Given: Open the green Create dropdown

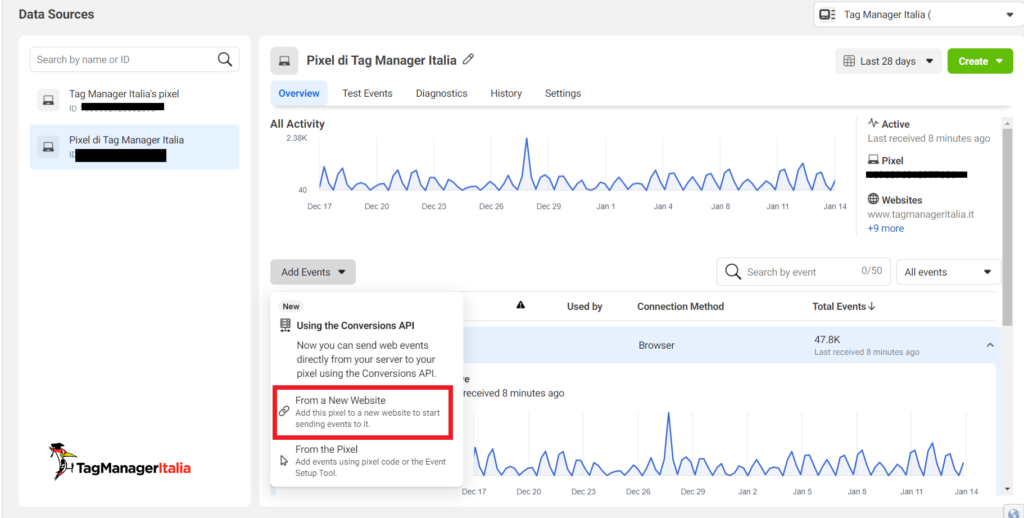Looking at the screenshot, I should click(x=980, y=61).
